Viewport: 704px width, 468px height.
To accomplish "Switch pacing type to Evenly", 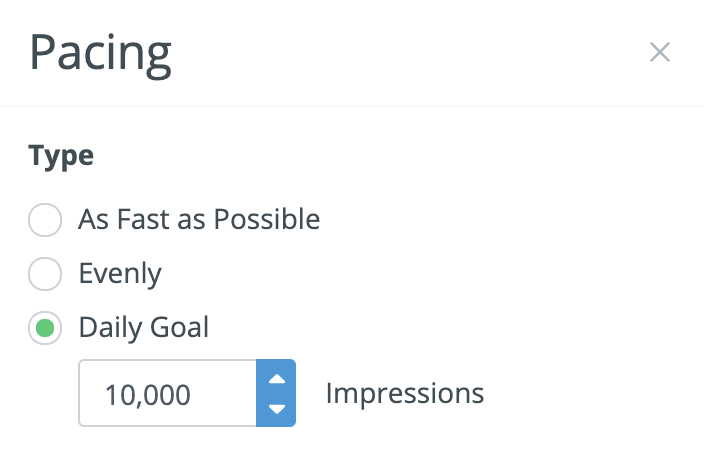I will [x=45, y=273].
